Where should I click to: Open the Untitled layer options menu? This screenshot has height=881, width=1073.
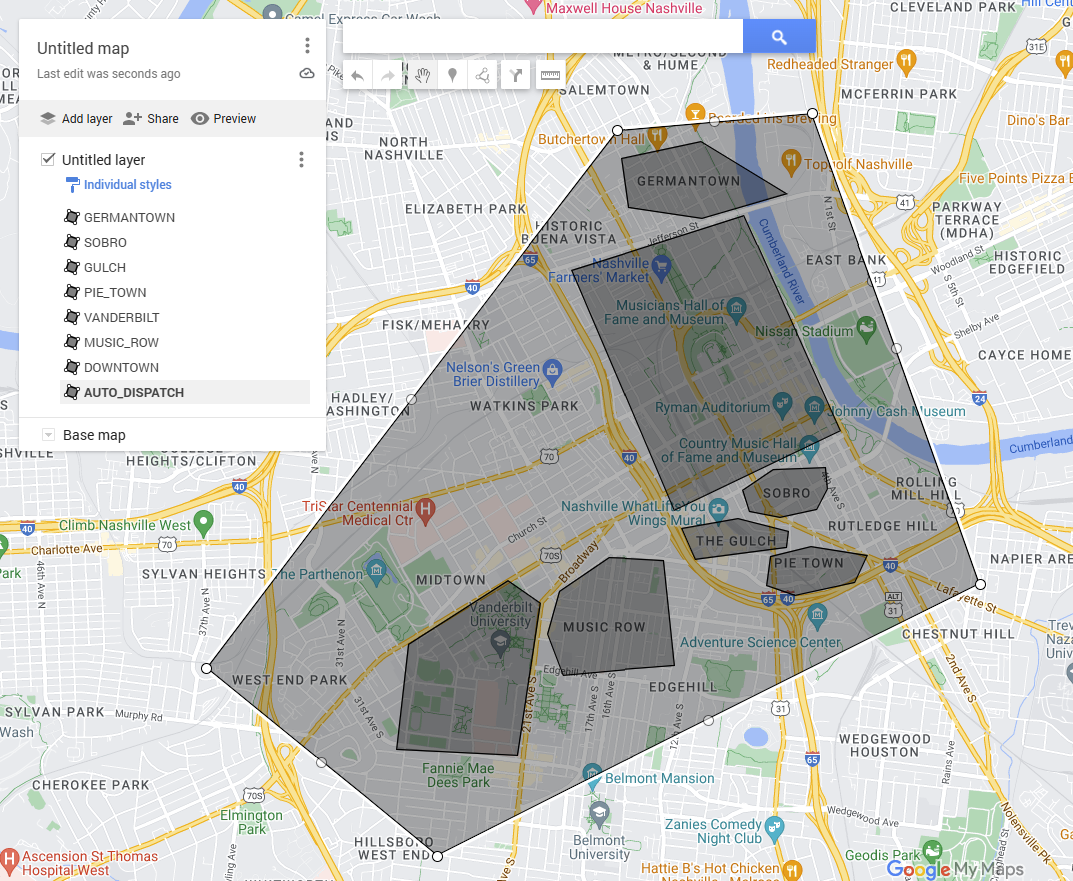(x=301, y=159)
